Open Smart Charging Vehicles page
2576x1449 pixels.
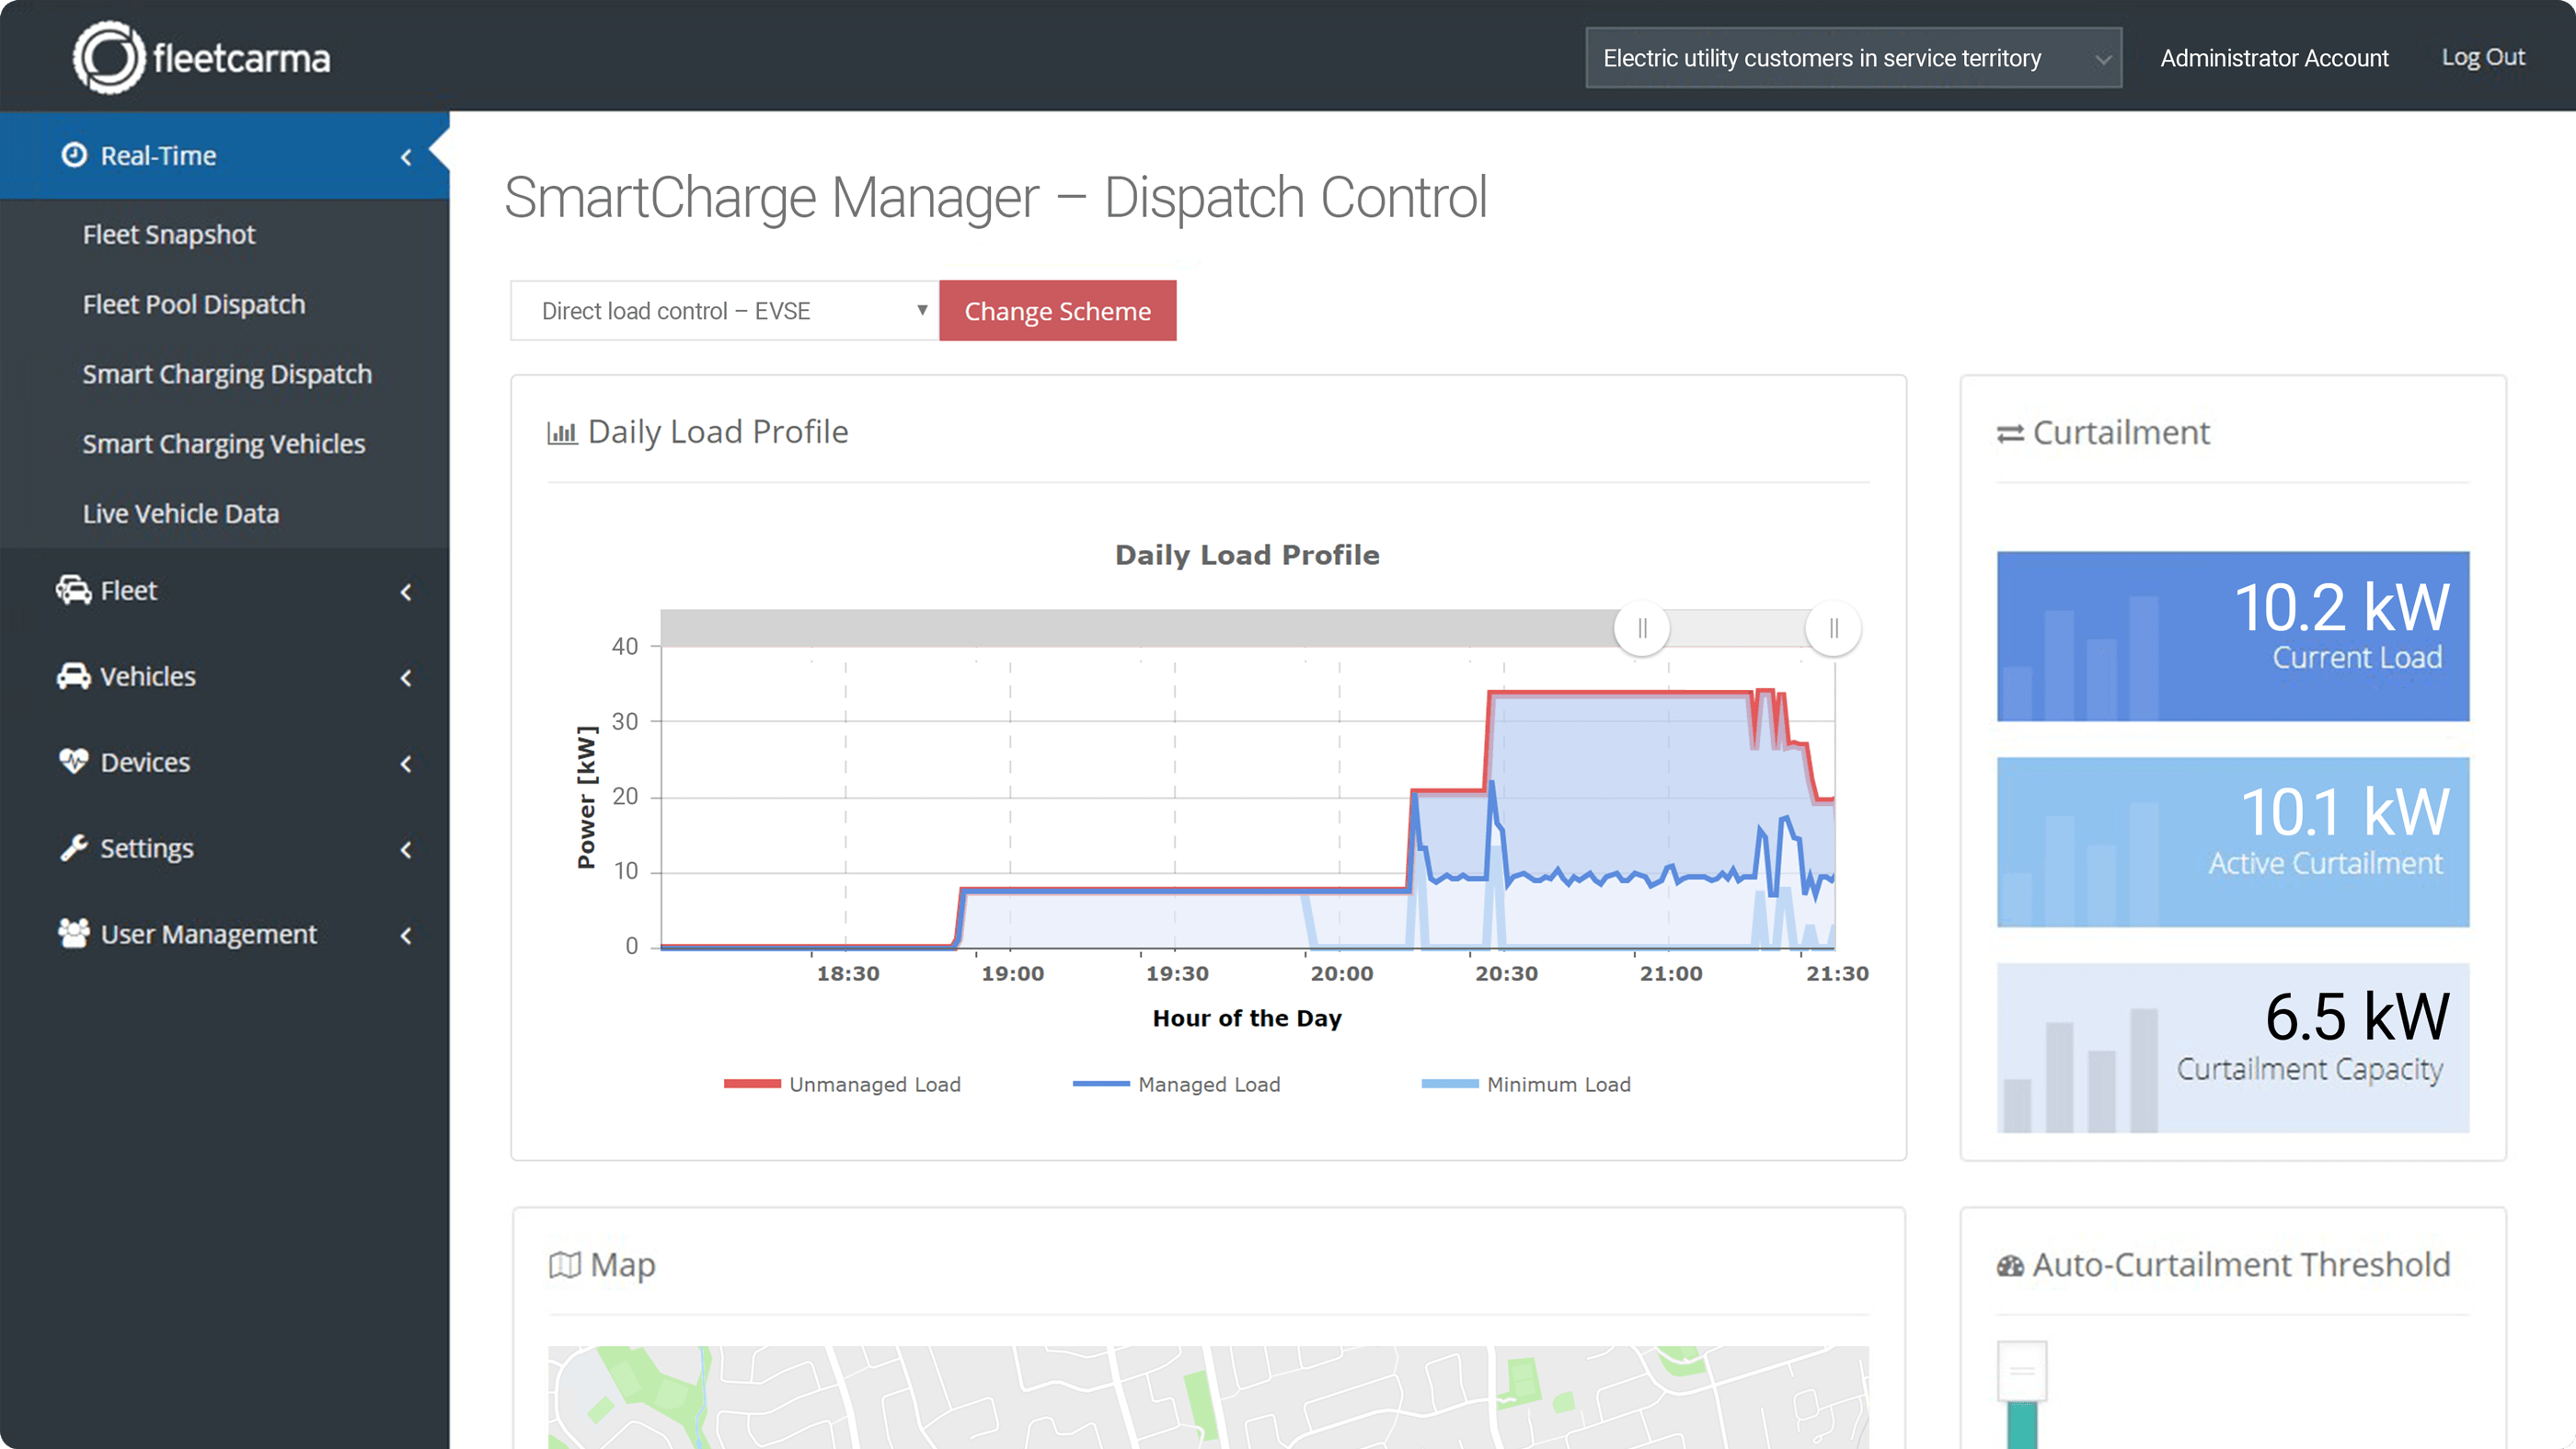coord(224,444)
